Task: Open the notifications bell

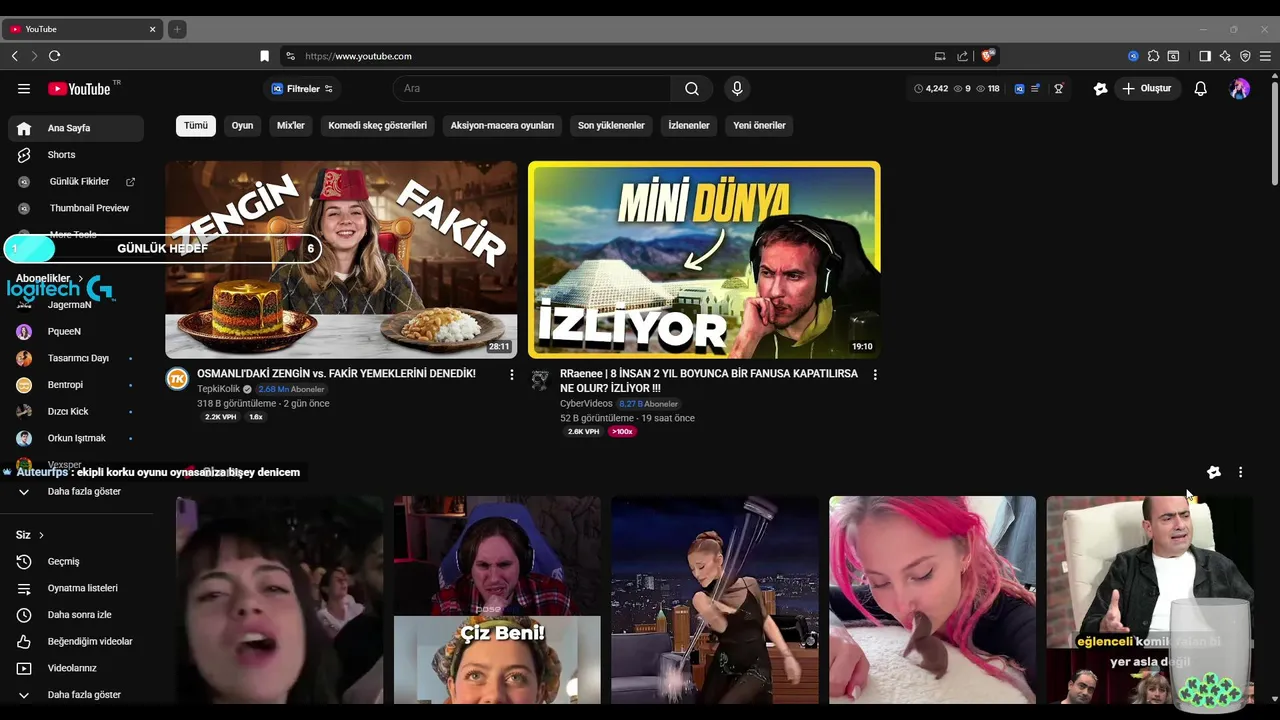Action: [1201, 89]
